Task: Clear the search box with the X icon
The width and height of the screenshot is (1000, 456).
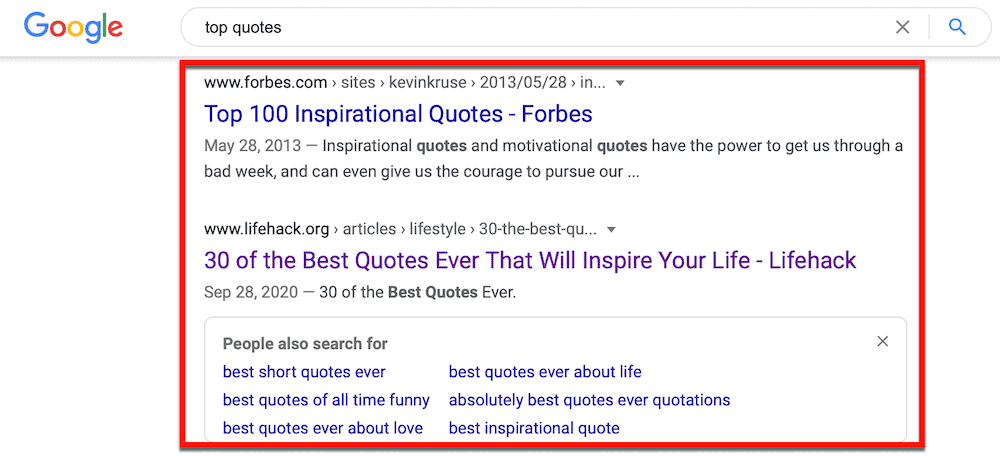Action: click(902, 27)
